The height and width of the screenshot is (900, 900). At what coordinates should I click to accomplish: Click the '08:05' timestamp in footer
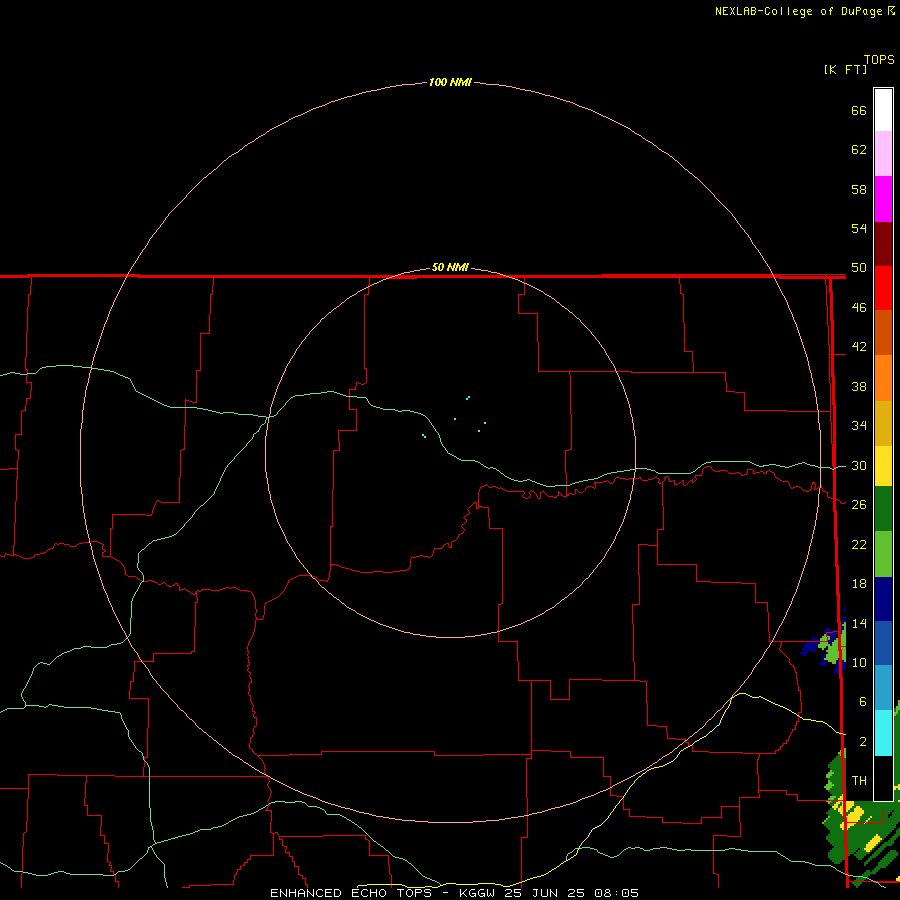pos(616,893)
